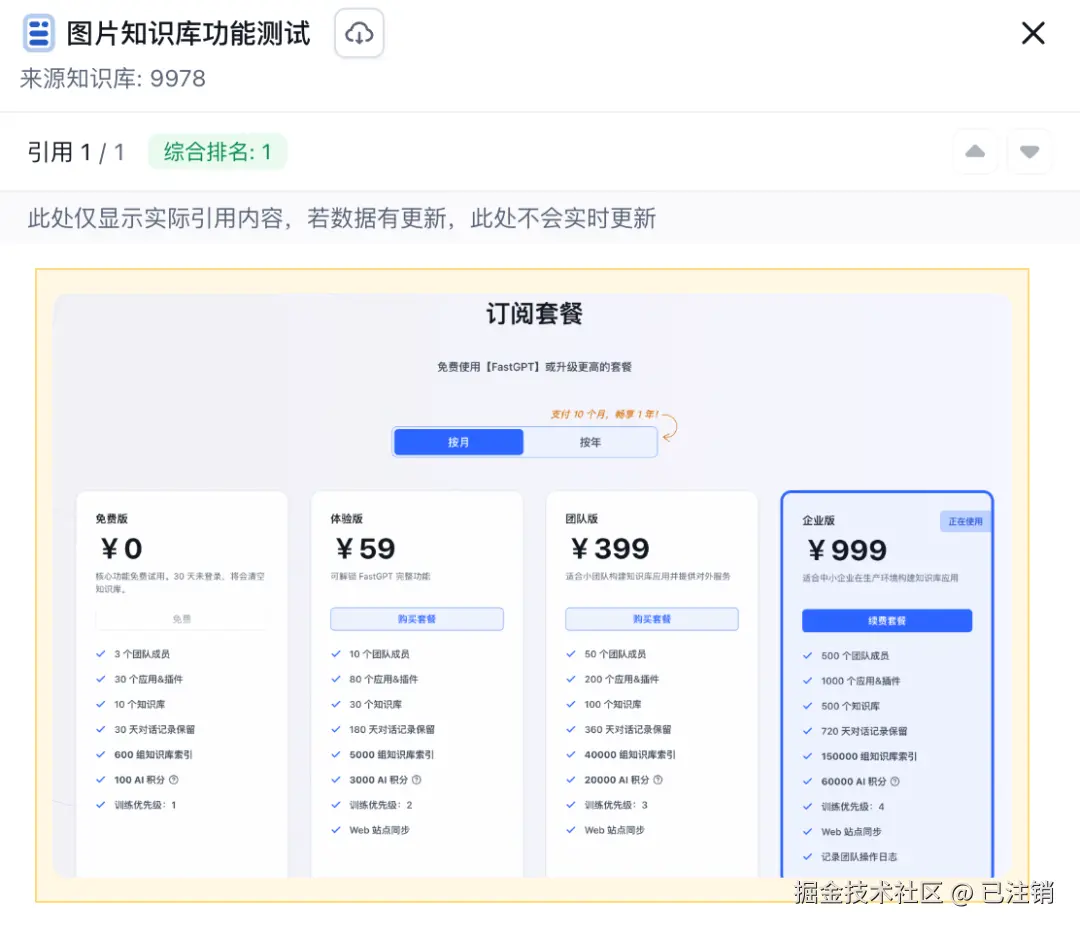Click the 正在使用 badge on 企业版
Screen dimensions: 1080x932
tap(965, 521)
